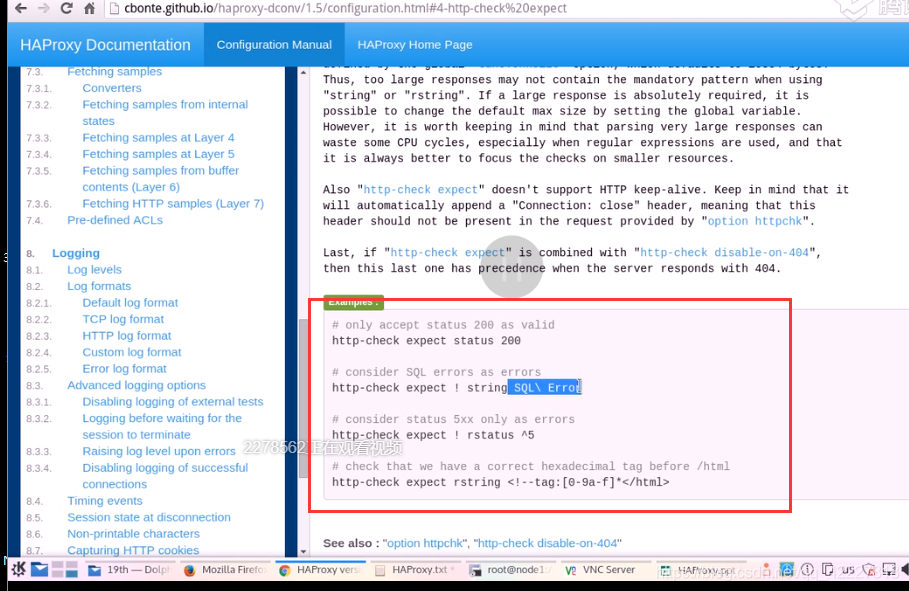The image size is (909, 591).
Task: Click the VNC Server icon in the taskbar
Action: (x=570, y=570)
